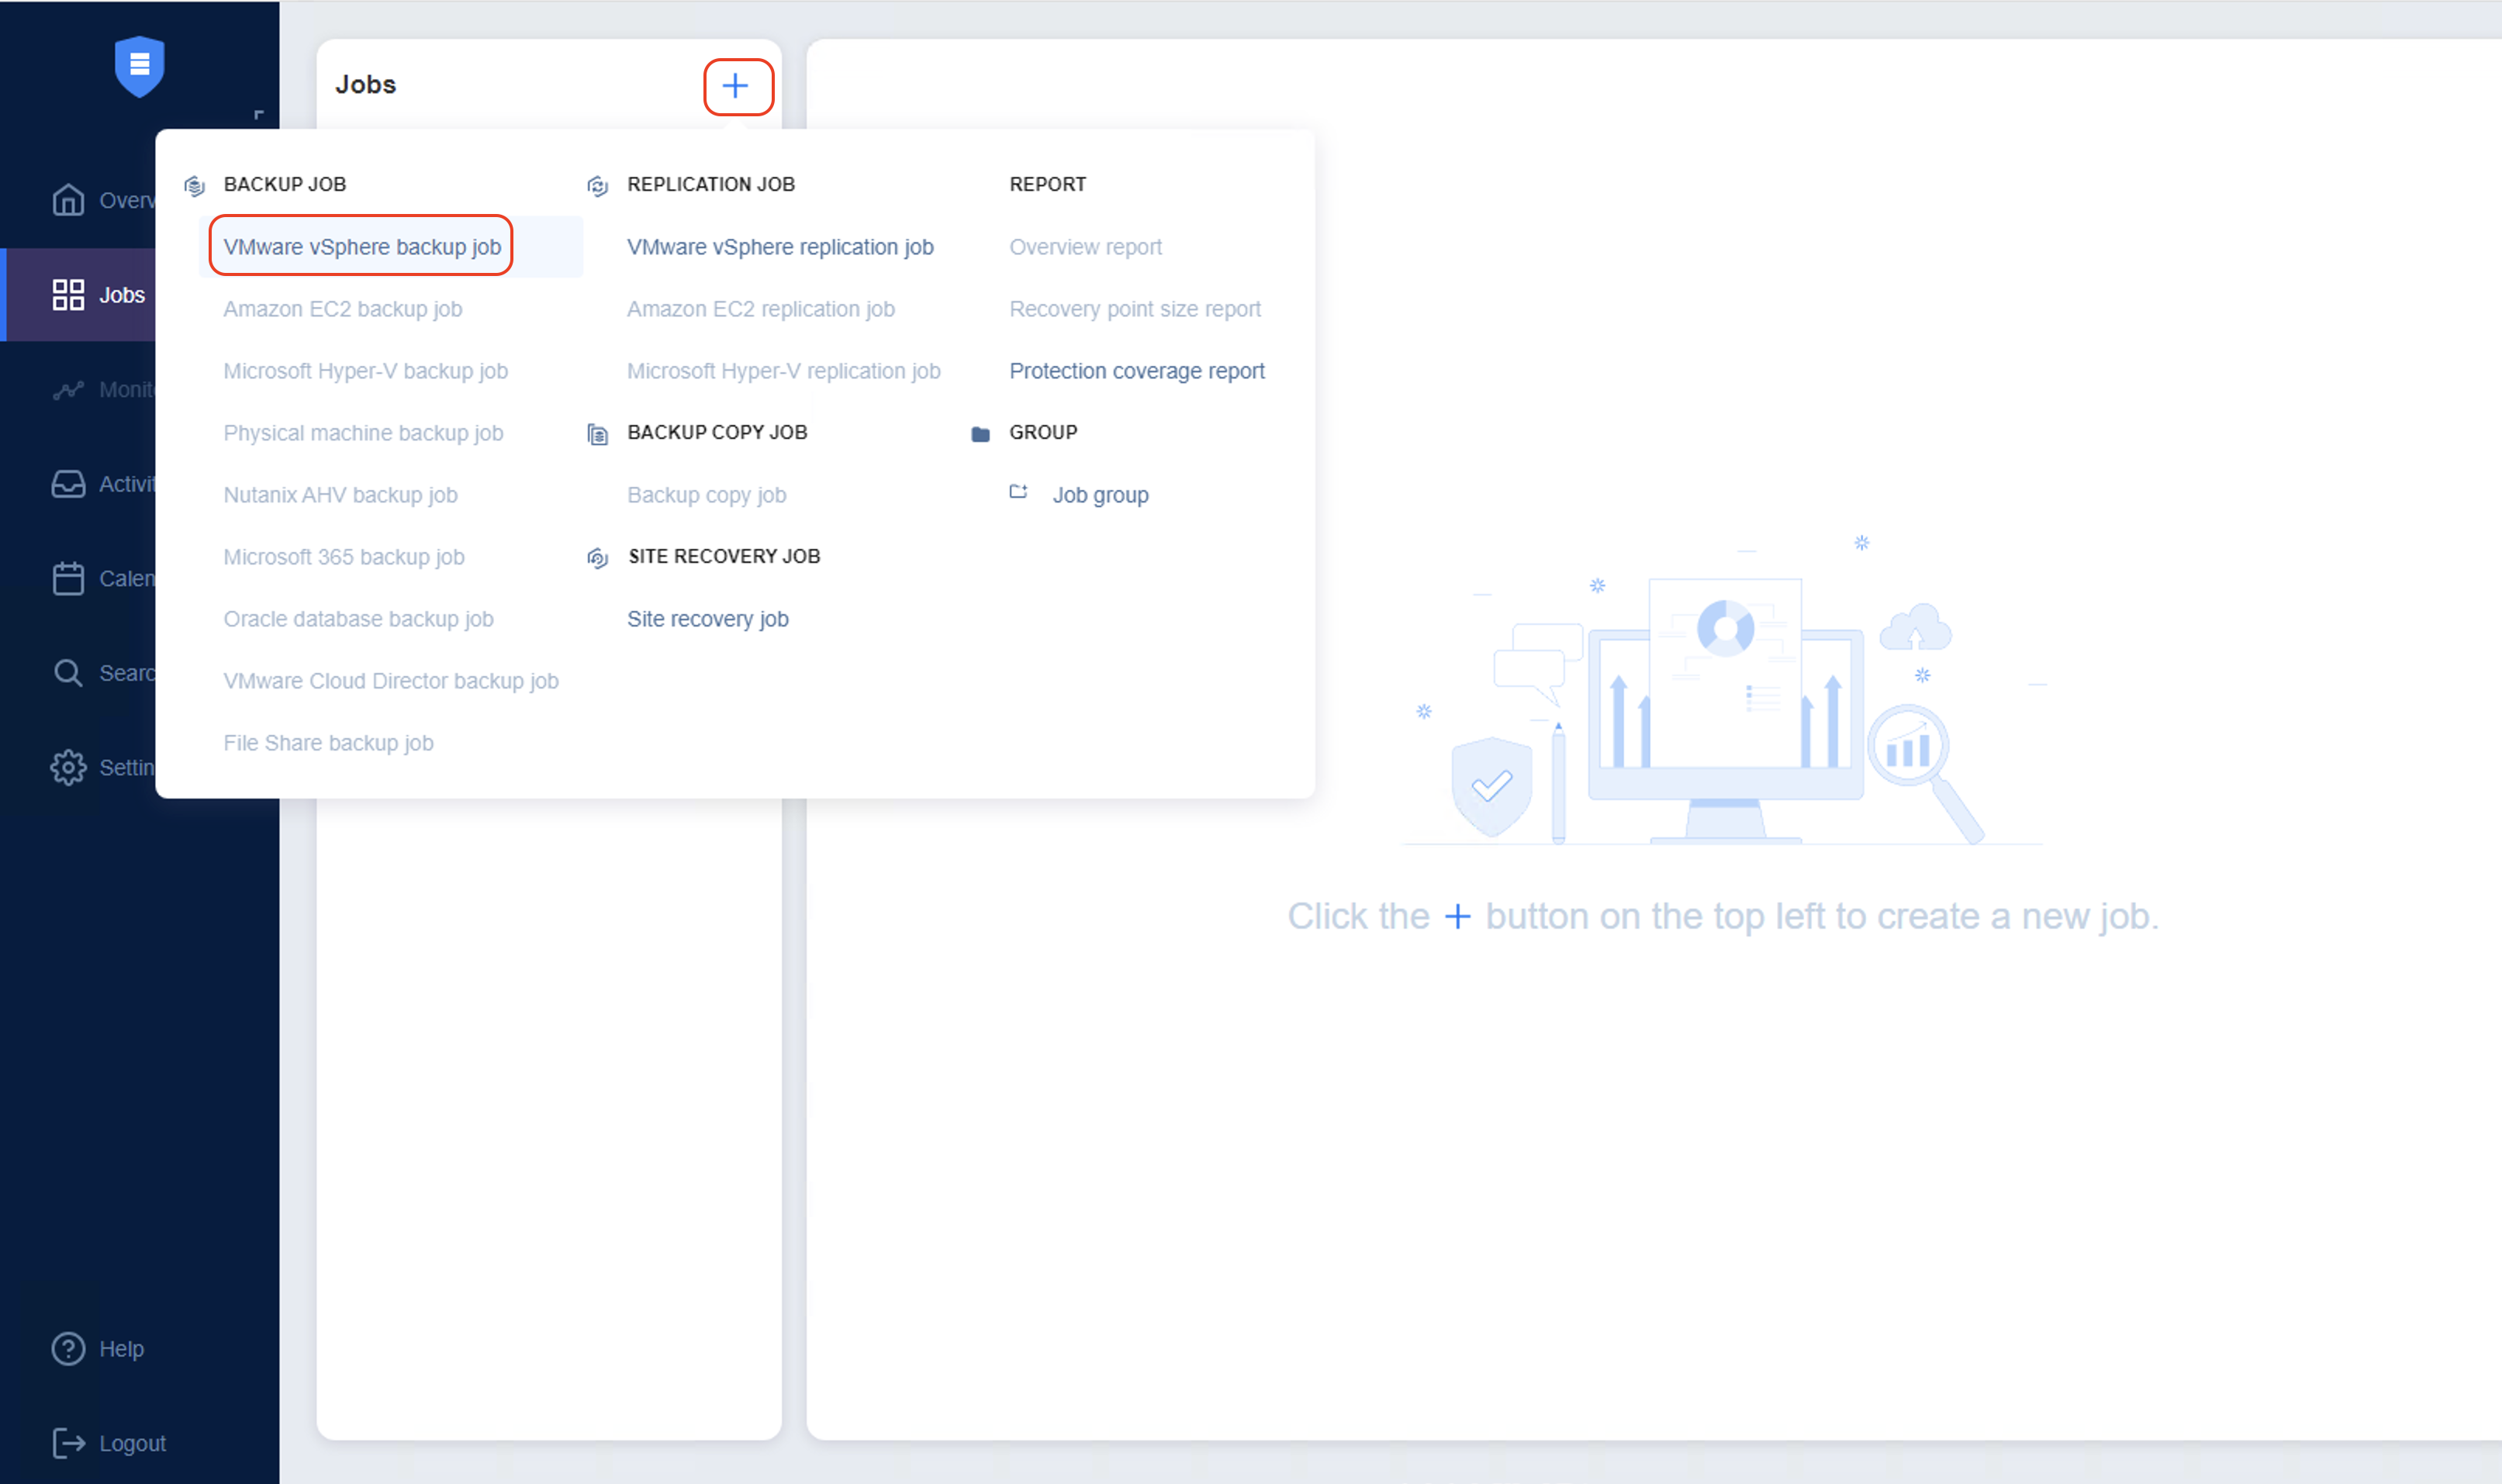Select Amazon EC2 backup job
2502x1484 pixels.
343,309
